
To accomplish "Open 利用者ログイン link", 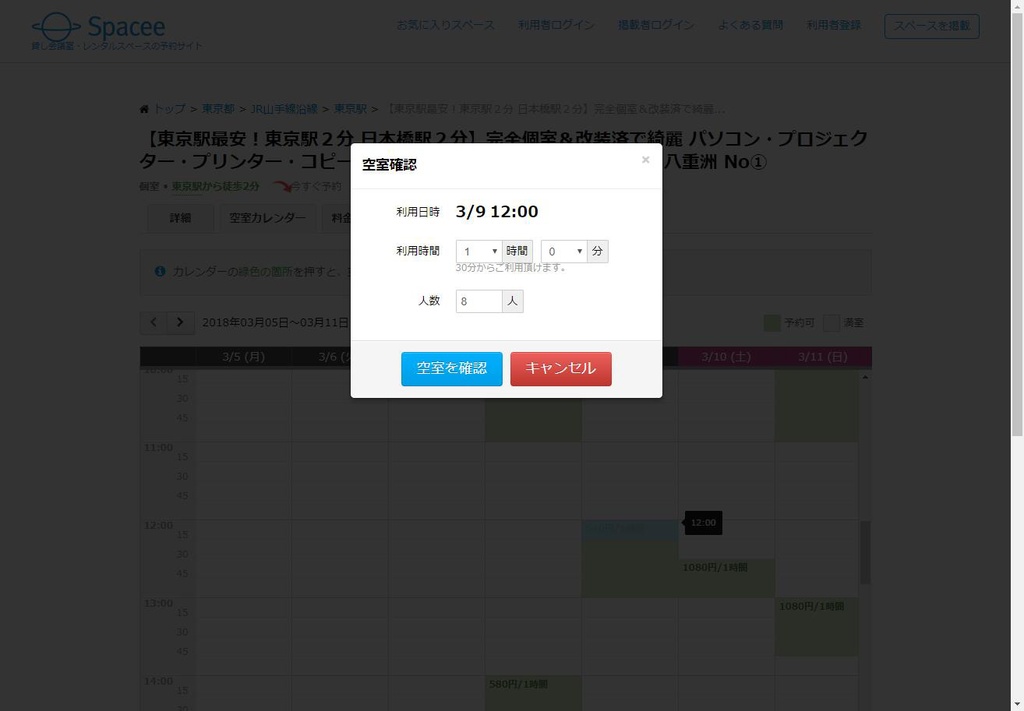I will click(x=556, y=25).
